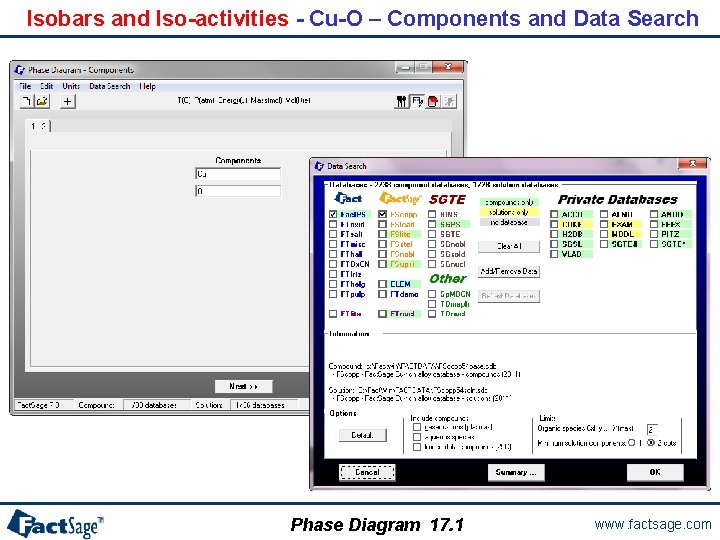
Task: Enable the PITZ private database checkbox
Action: (654, 234)
